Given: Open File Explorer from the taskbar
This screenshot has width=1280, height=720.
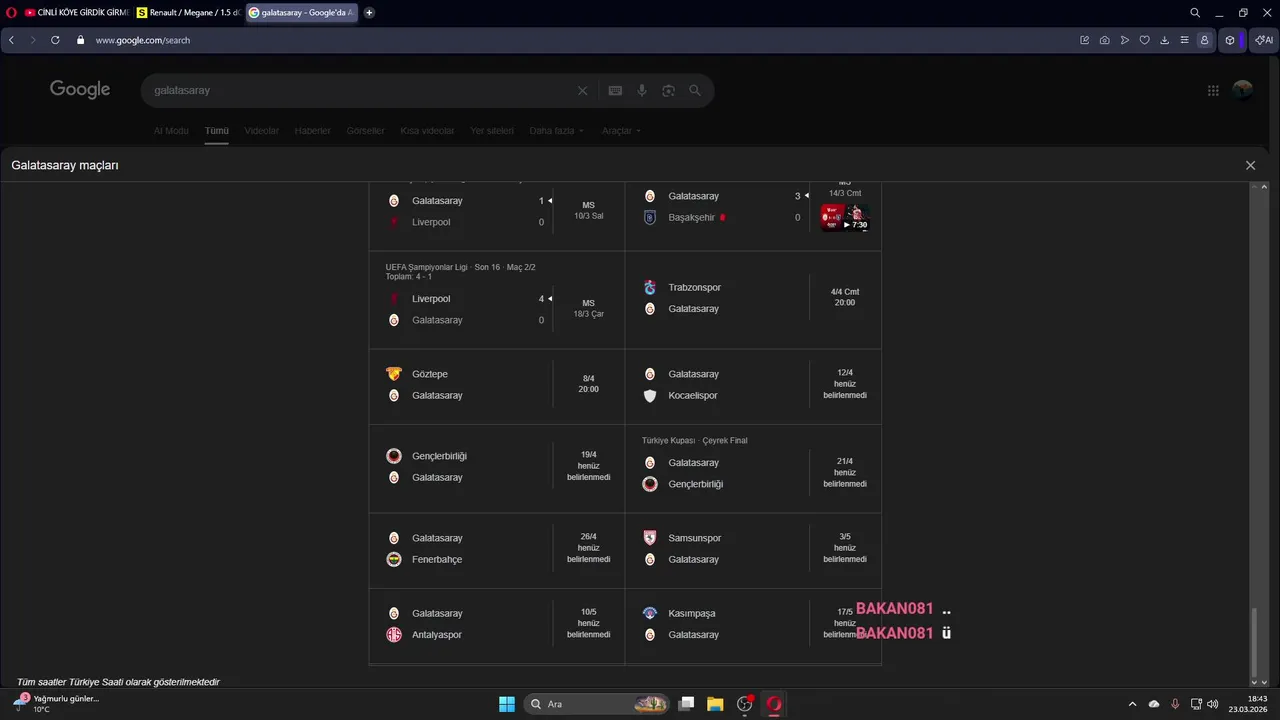Looking at the screenshot, I should tap(715, 704).
